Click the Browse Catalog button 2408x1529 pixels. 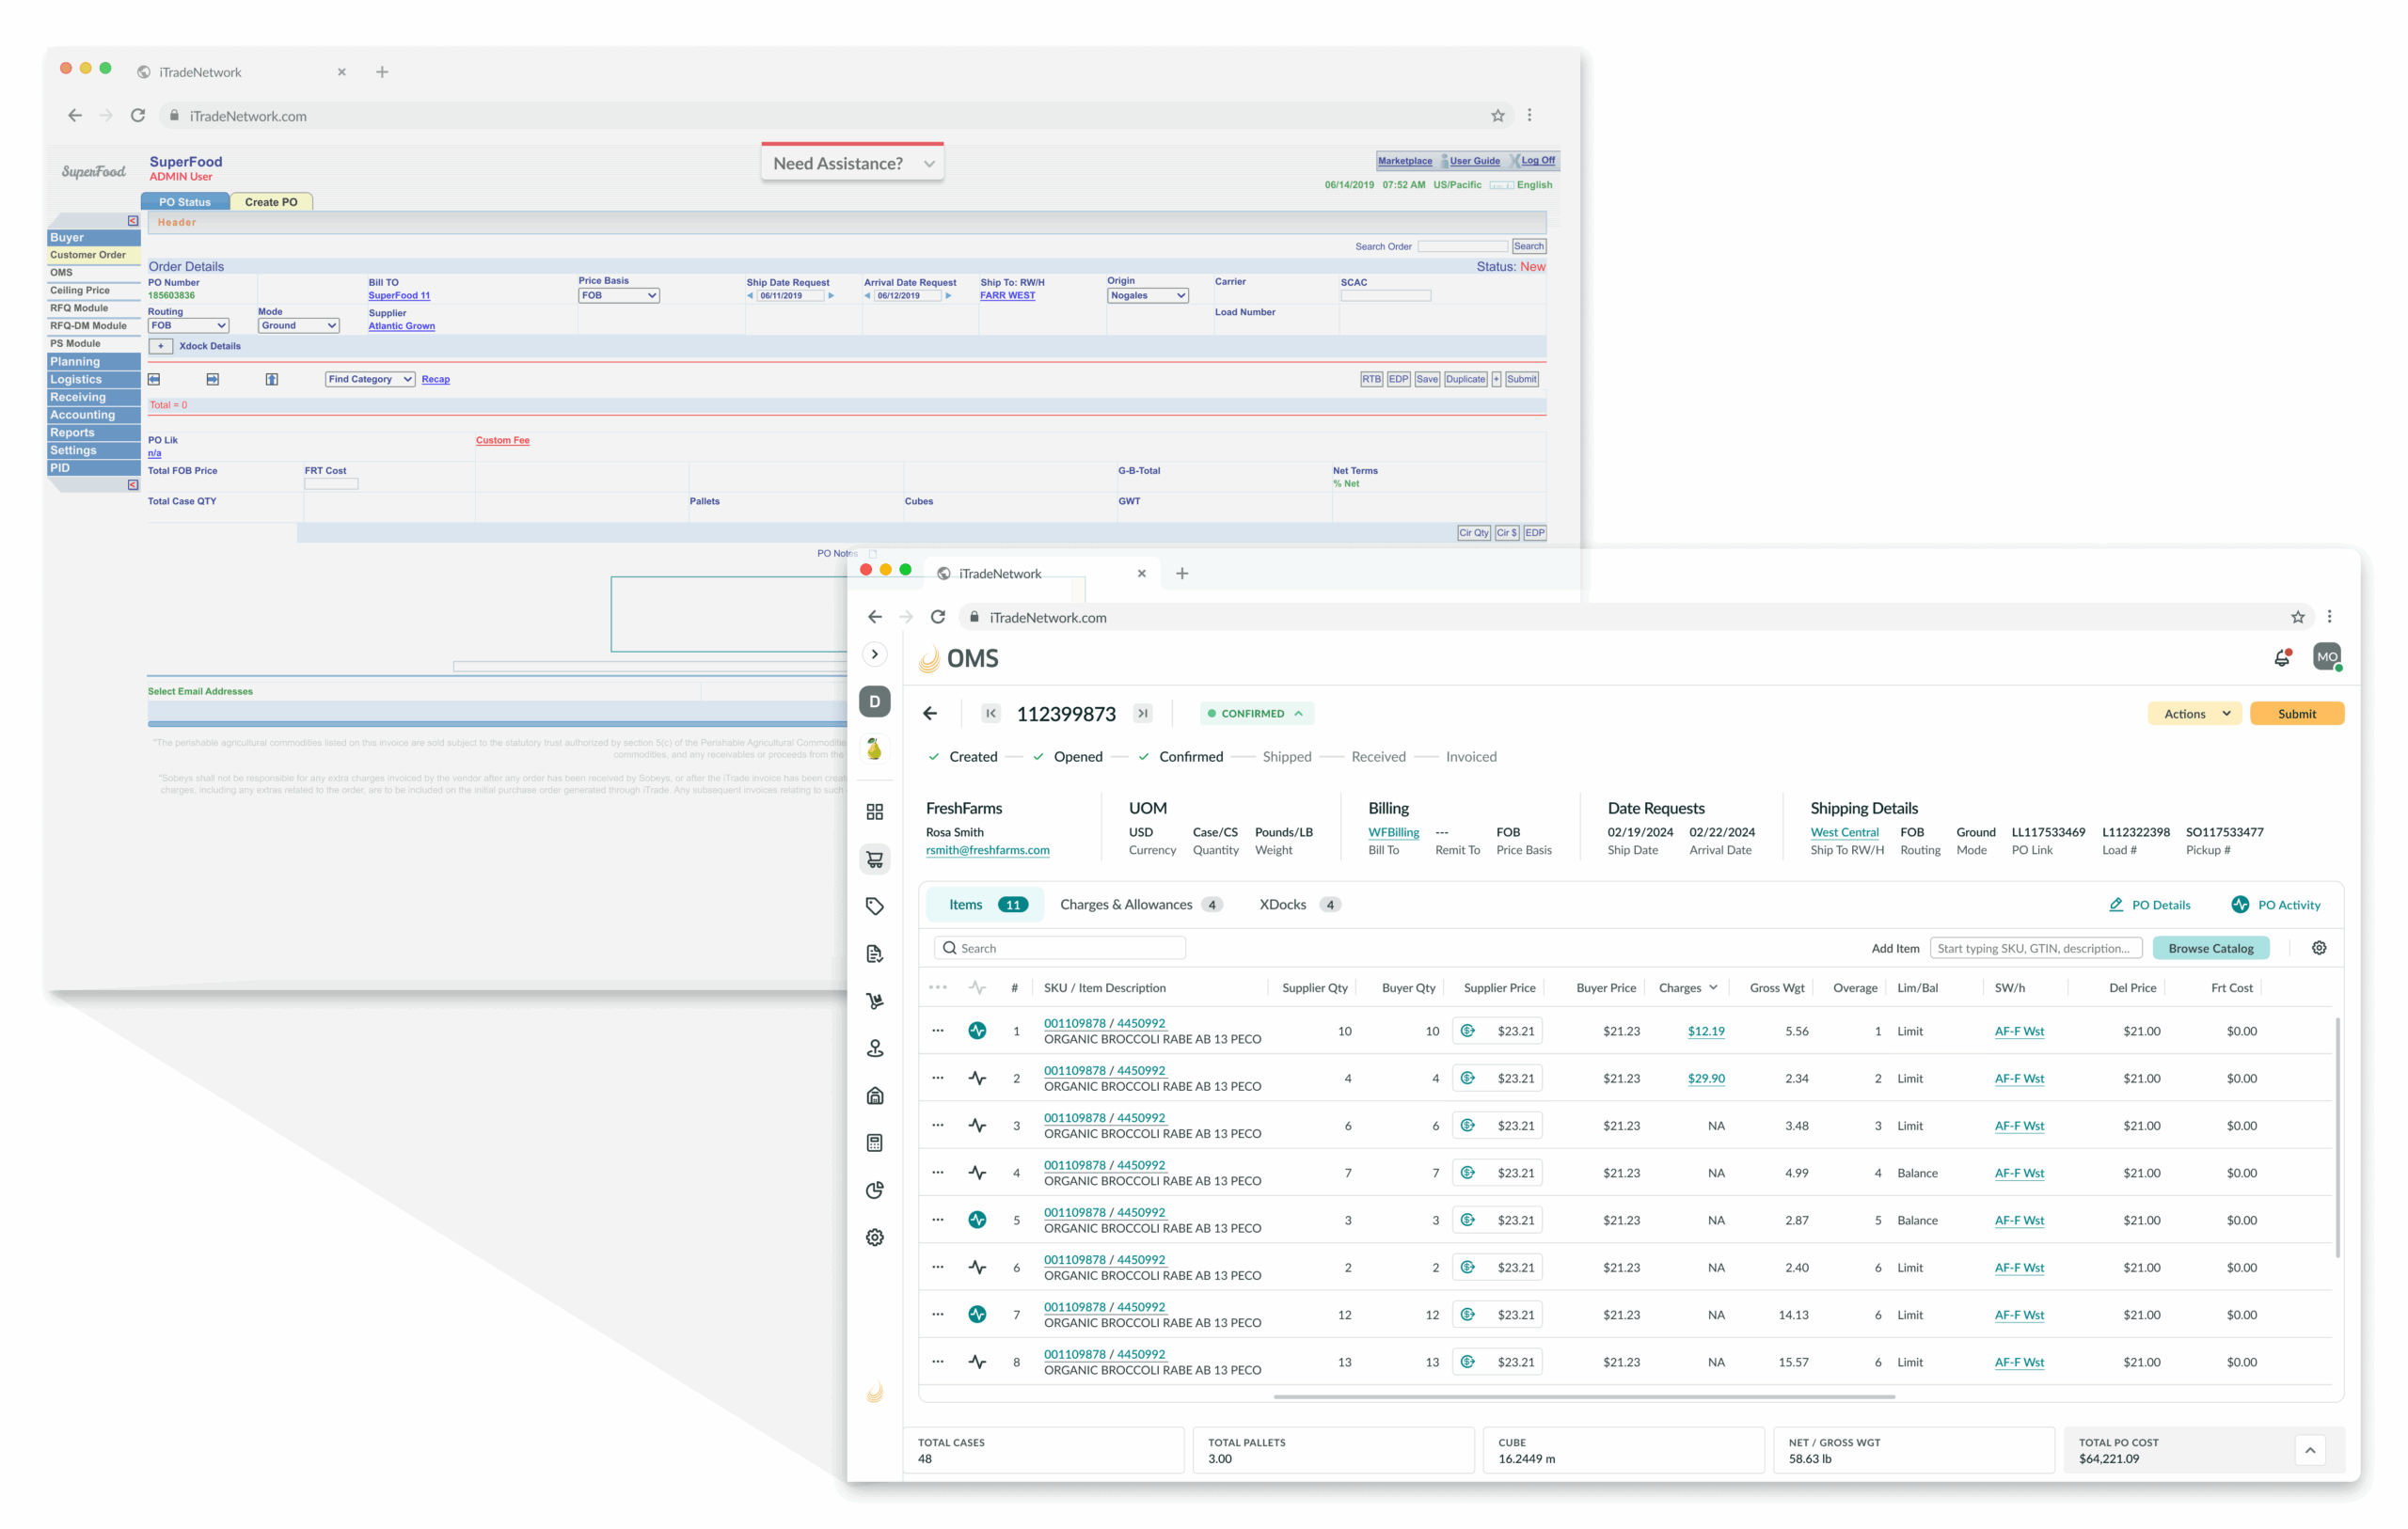[x=2210, y=948]
